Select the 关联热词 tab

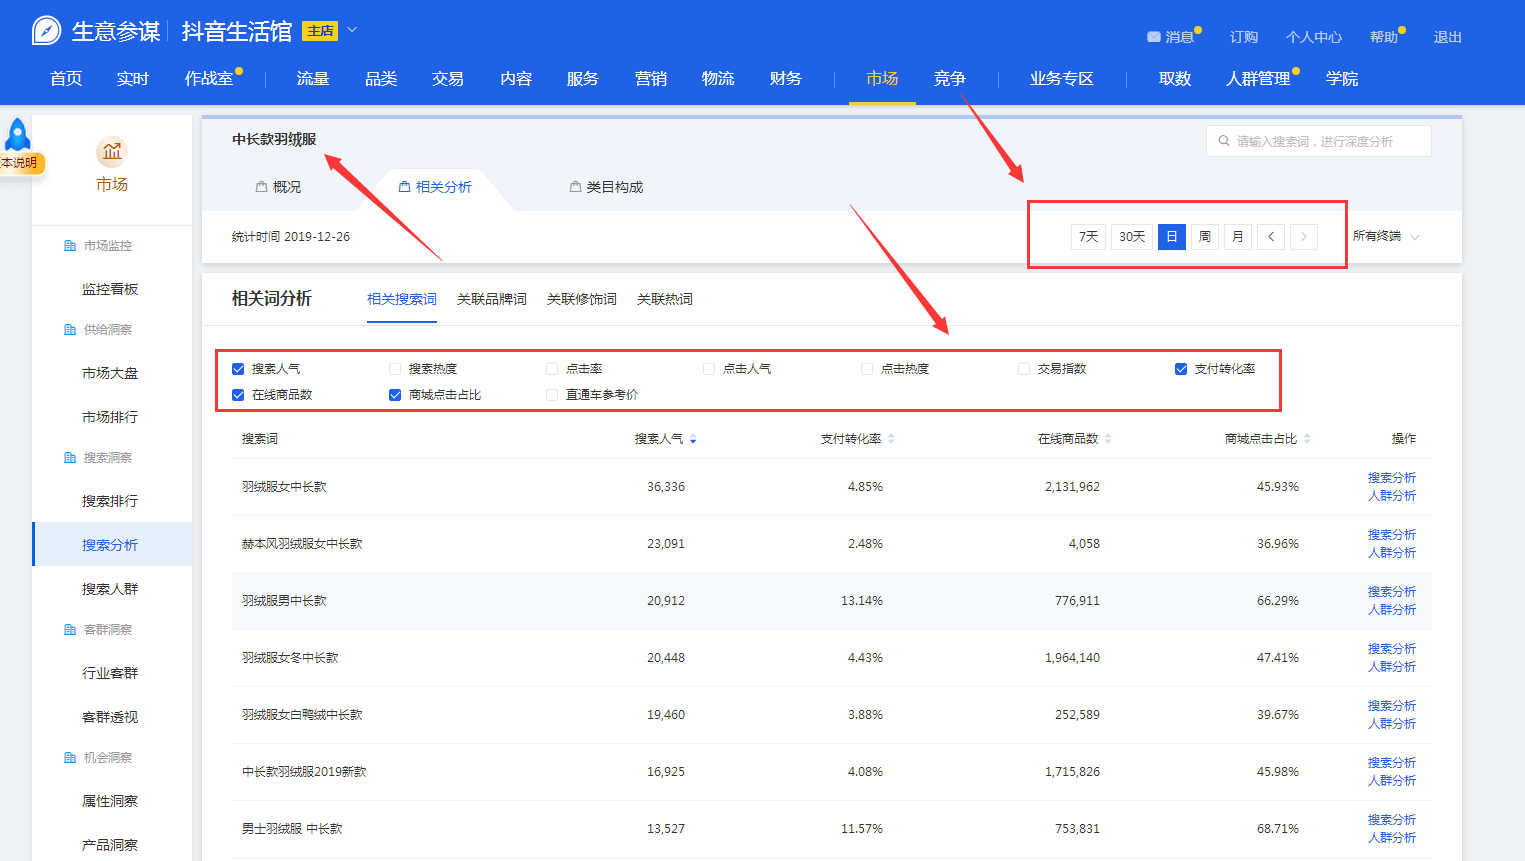tap(665, 299)
